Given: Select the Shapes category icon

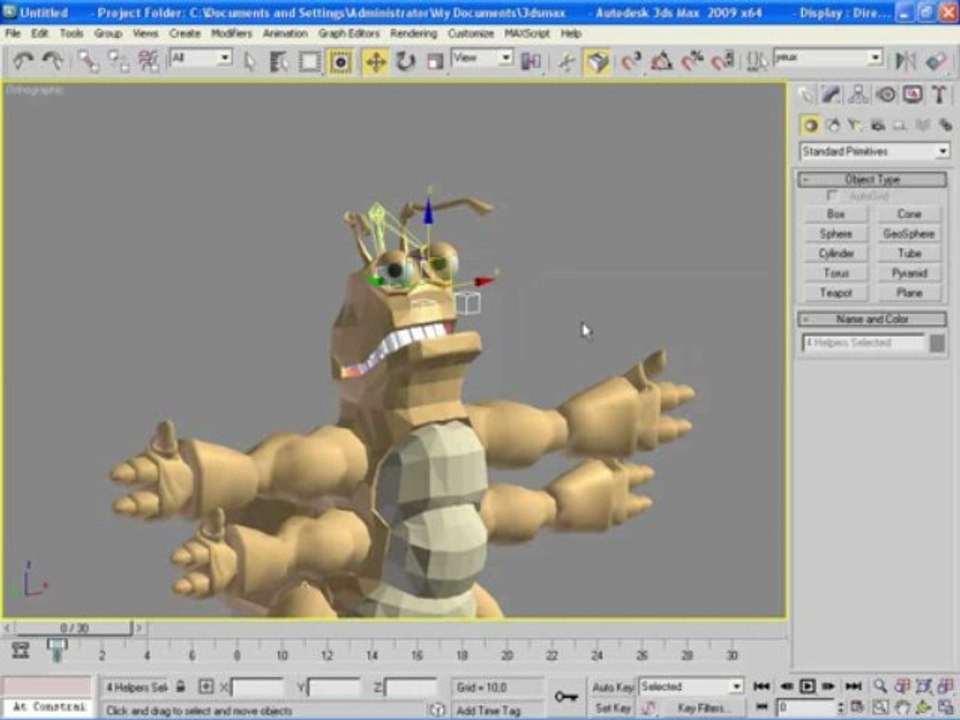Looking at the screenshot, I should pyautogui.click(x=833, y=126).
